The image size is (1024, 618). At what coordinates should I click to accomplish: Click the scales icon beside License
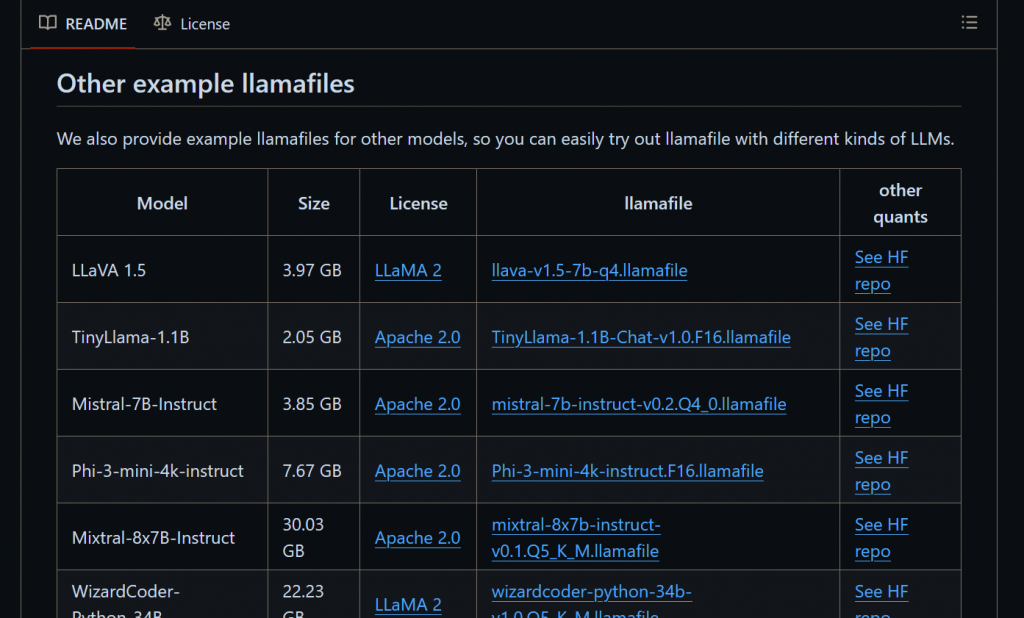coord(161,23)
